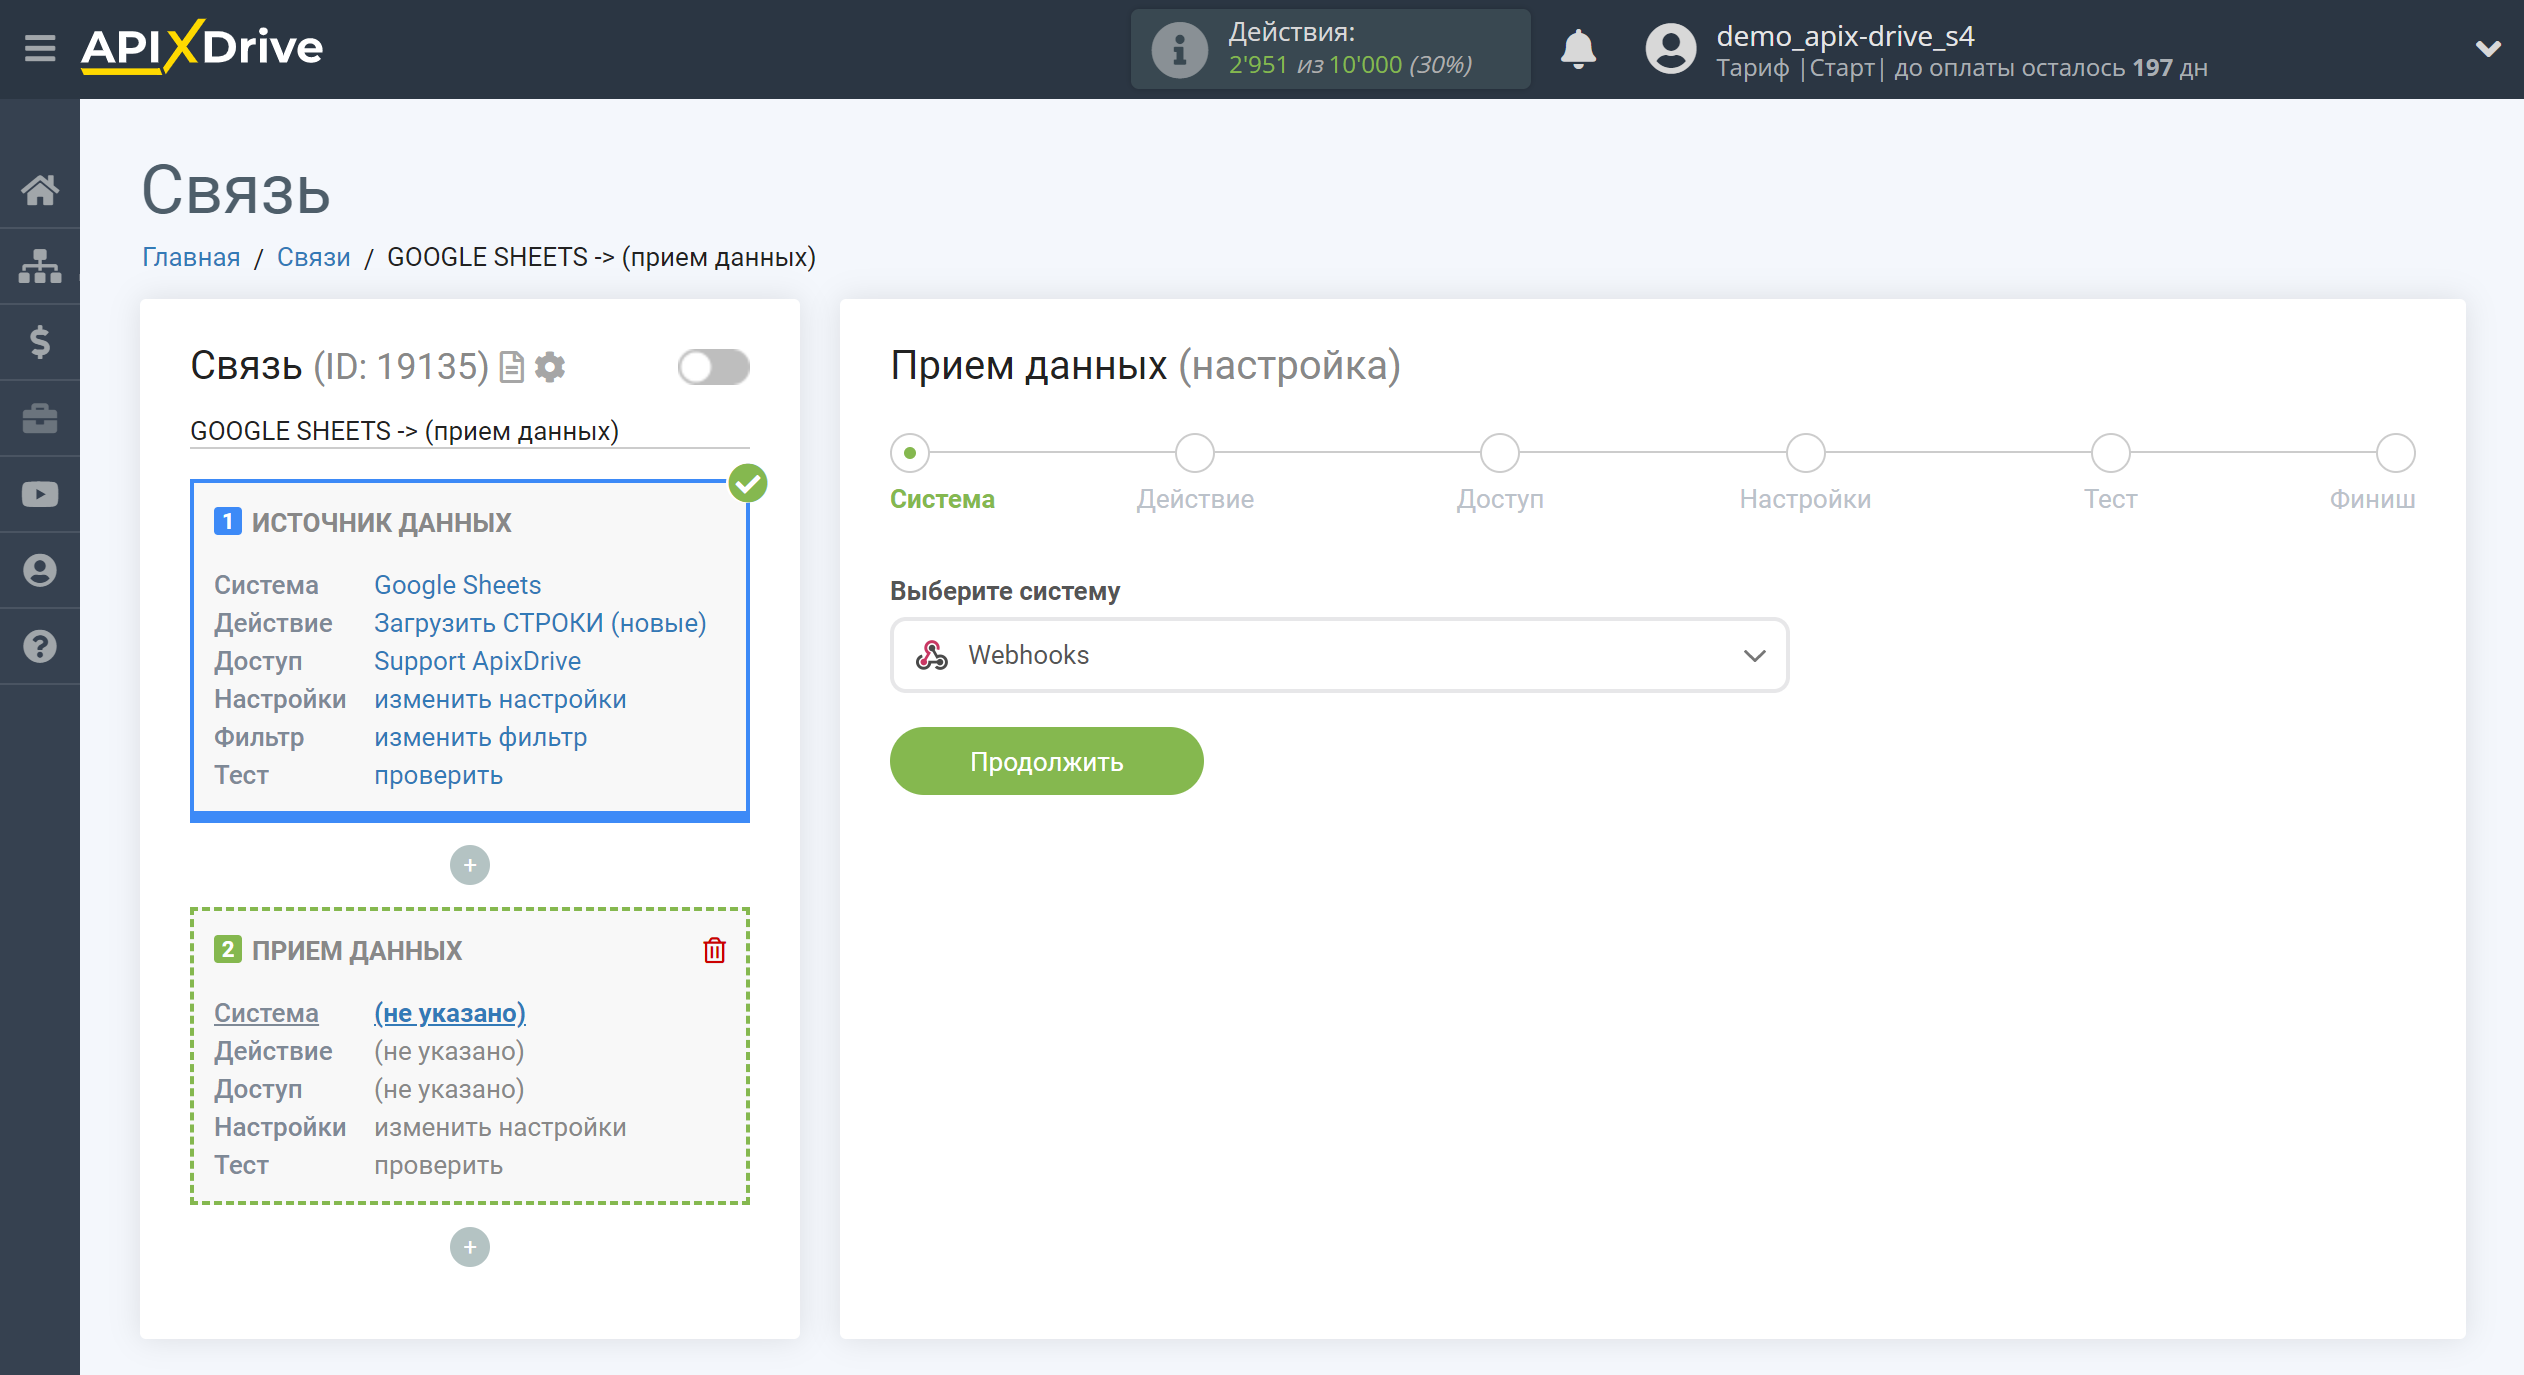
Task: Click ИСТОЧНИК ДАННЫХ header
Action: [x=381, y=522]
